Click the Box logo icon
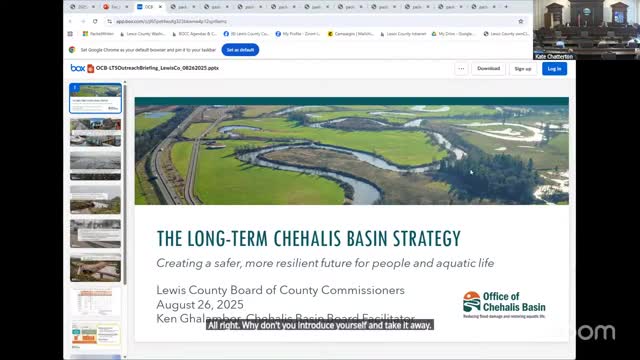The image size is (640, 360). pos(78,68)
